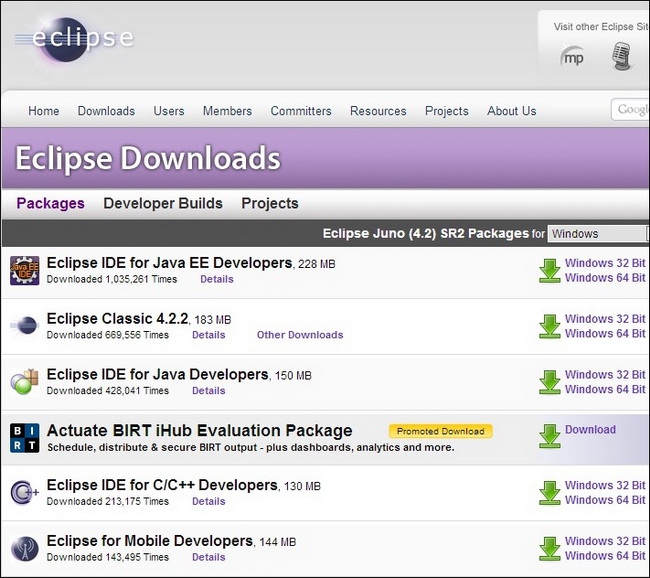Screen dimensions: 650x578
Task: Click the Java EE IDE package icon
Action: 24,270
